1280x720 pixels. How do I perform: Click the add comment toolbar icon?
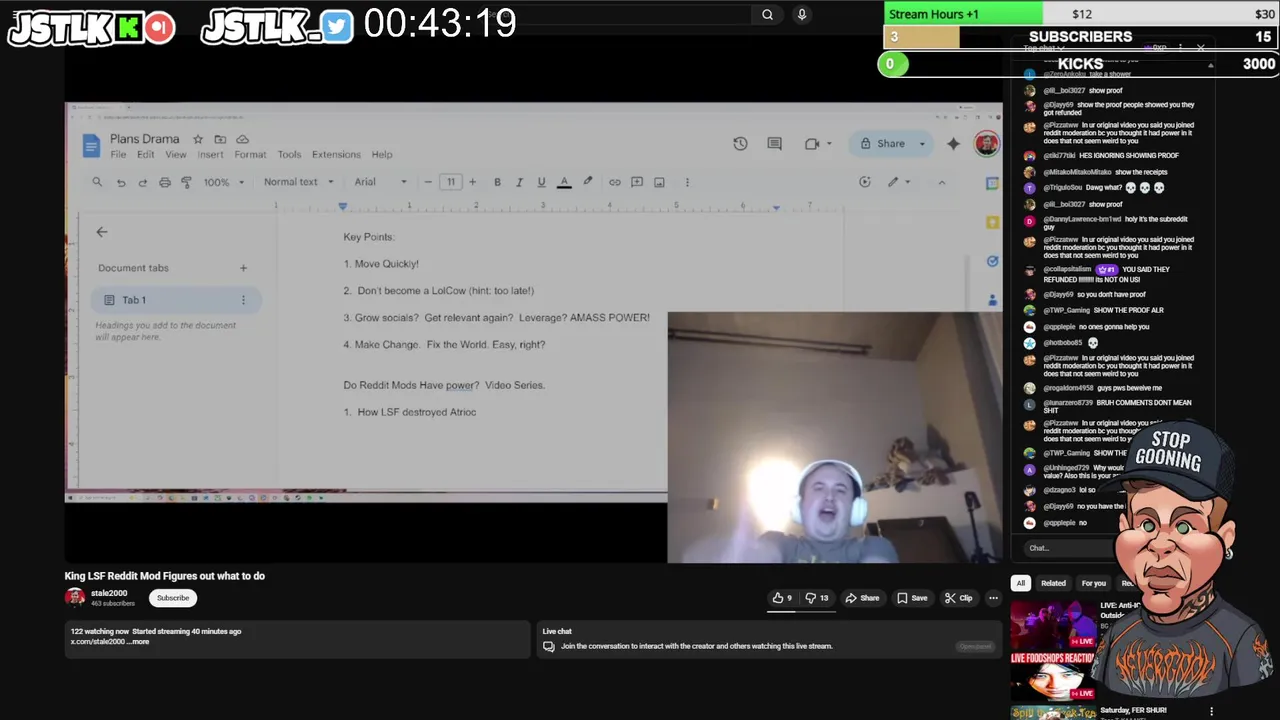click(x=637, y=182)
